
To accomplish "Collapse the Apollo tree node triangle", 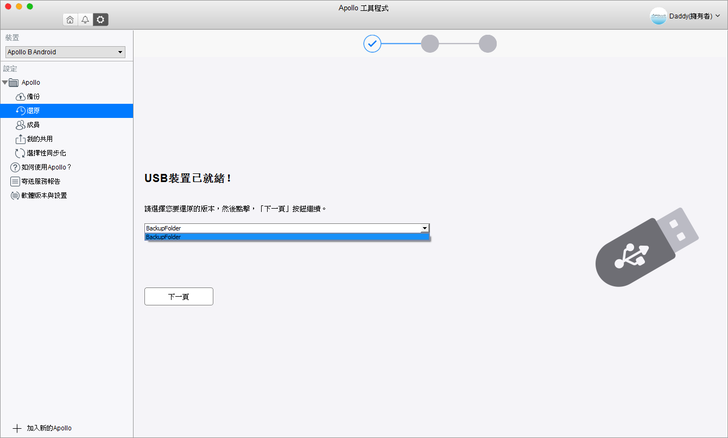I will point(5,82).
